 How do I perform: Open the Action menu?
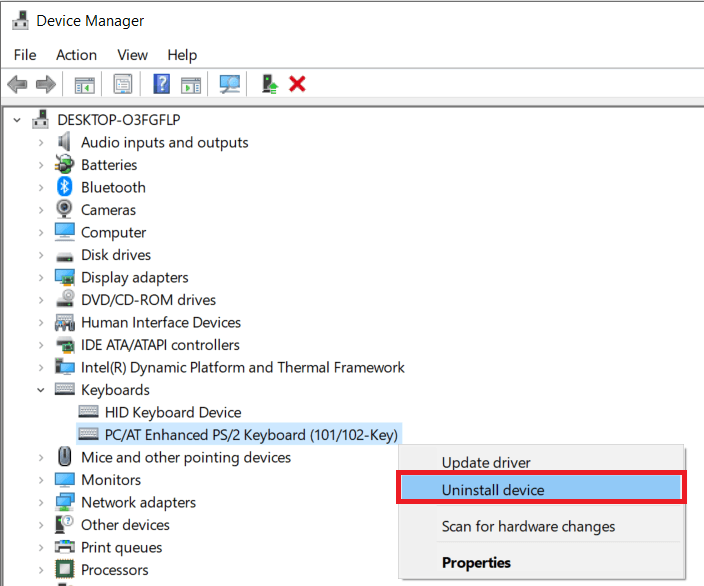[x=76, y=55]
